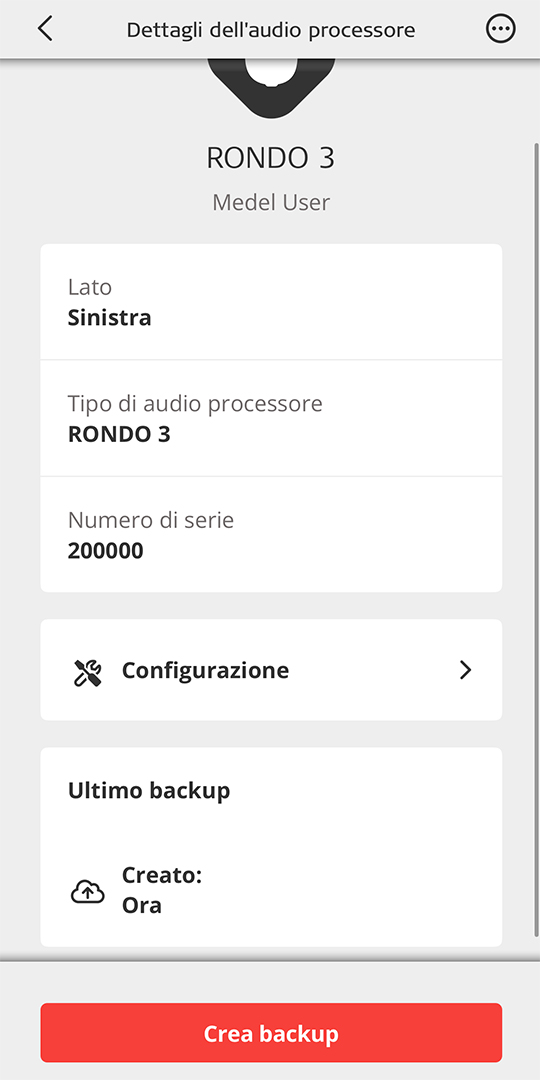Click the RONDO 3 device title
Image resolution: width=540 pixels, height=1080 pixels.
coord(271,158)
